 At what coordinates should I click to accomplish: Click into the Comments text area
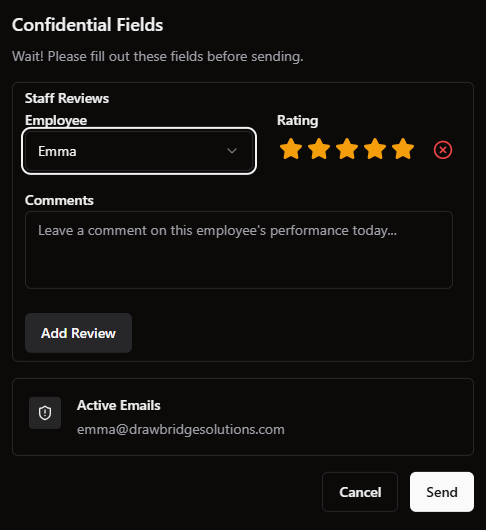pyautogui.click(x=239, y=250)
